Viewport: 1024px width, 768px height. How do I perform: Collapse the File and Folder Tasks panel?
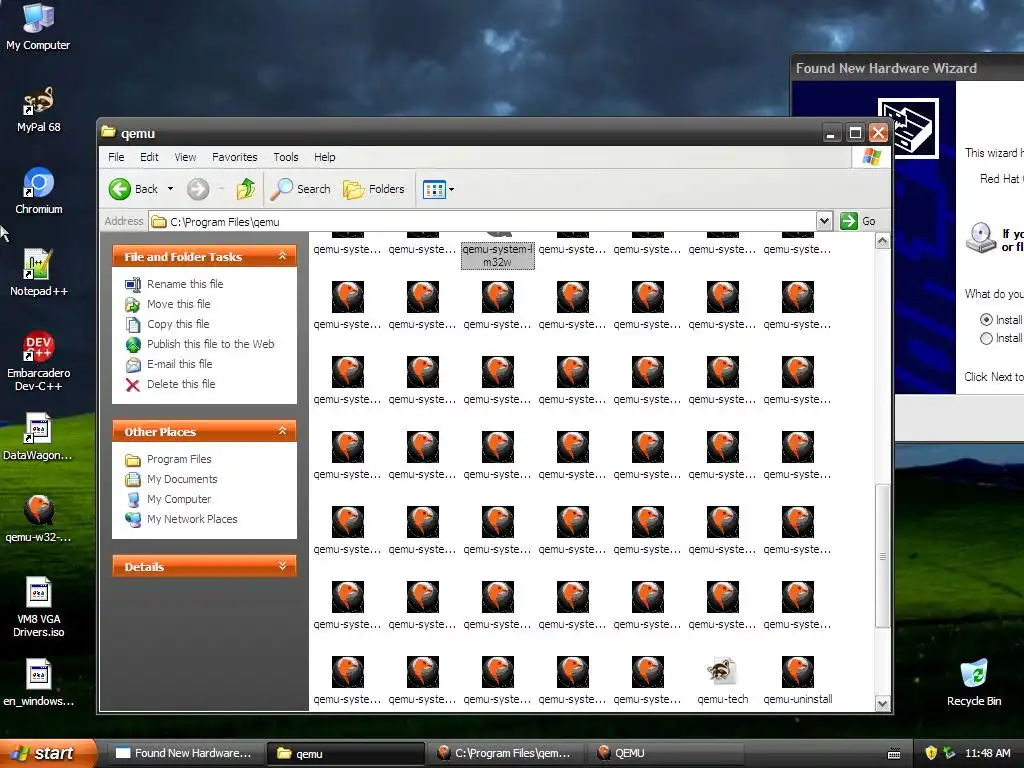click(282, 256)
